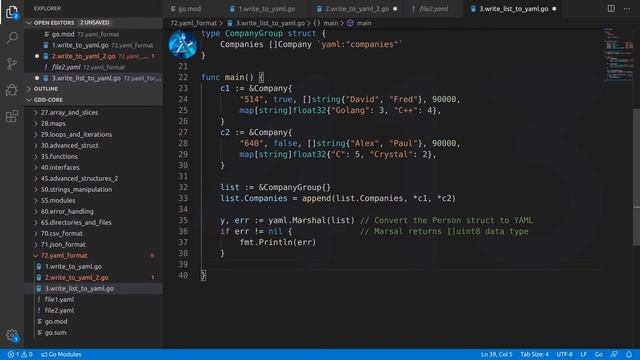Open file2.yaml in the folder tree
Screen dimensions: 640x360
[x=94, y=310]
